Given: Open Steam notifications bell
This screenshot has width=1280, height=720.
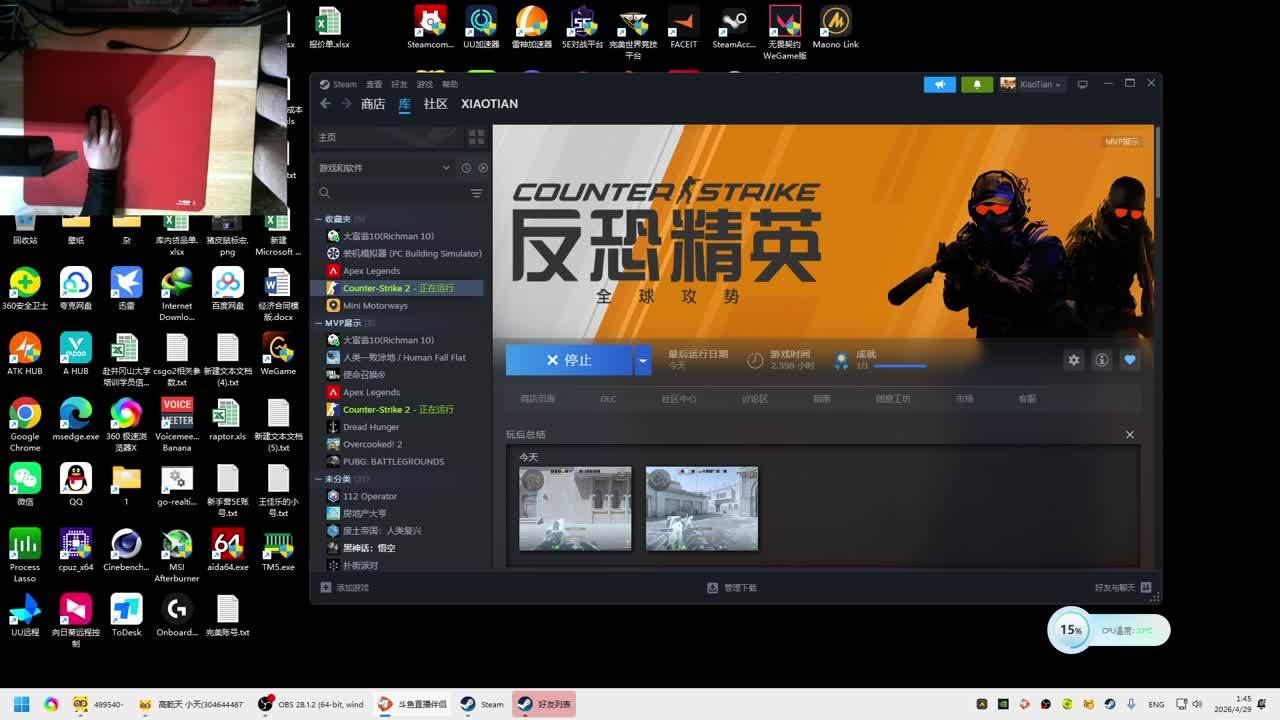Looking at the screenshot, I should 977,84.
